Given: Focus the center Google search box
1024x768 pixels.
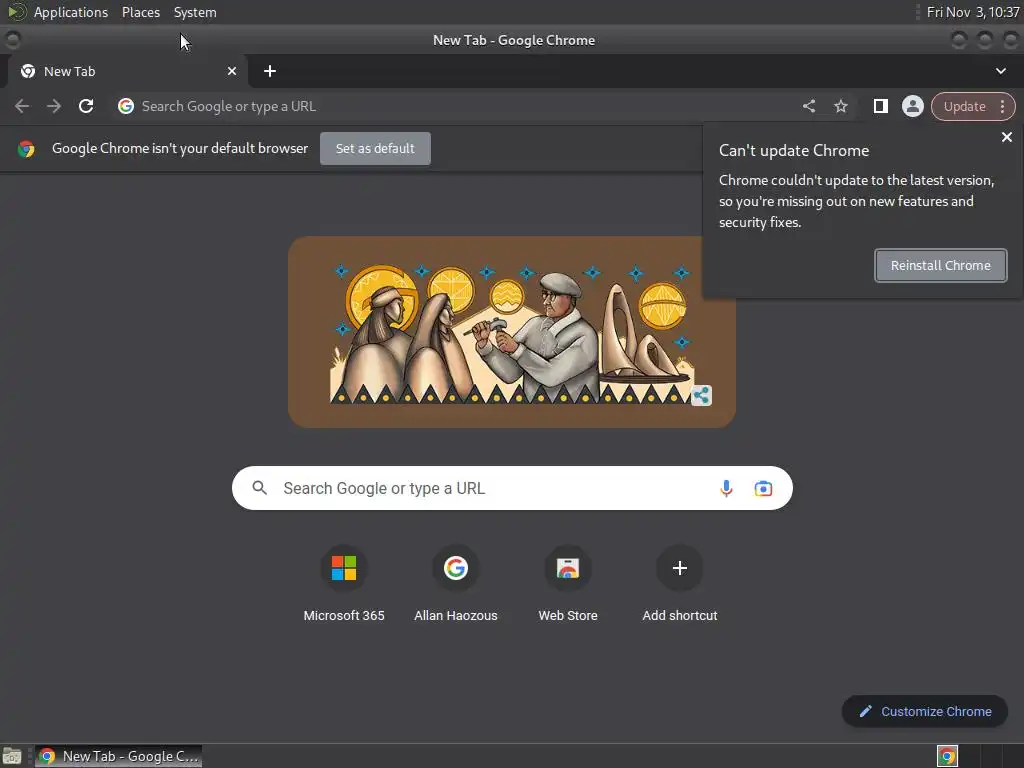Looking at the screenshot, I should 512,488.
